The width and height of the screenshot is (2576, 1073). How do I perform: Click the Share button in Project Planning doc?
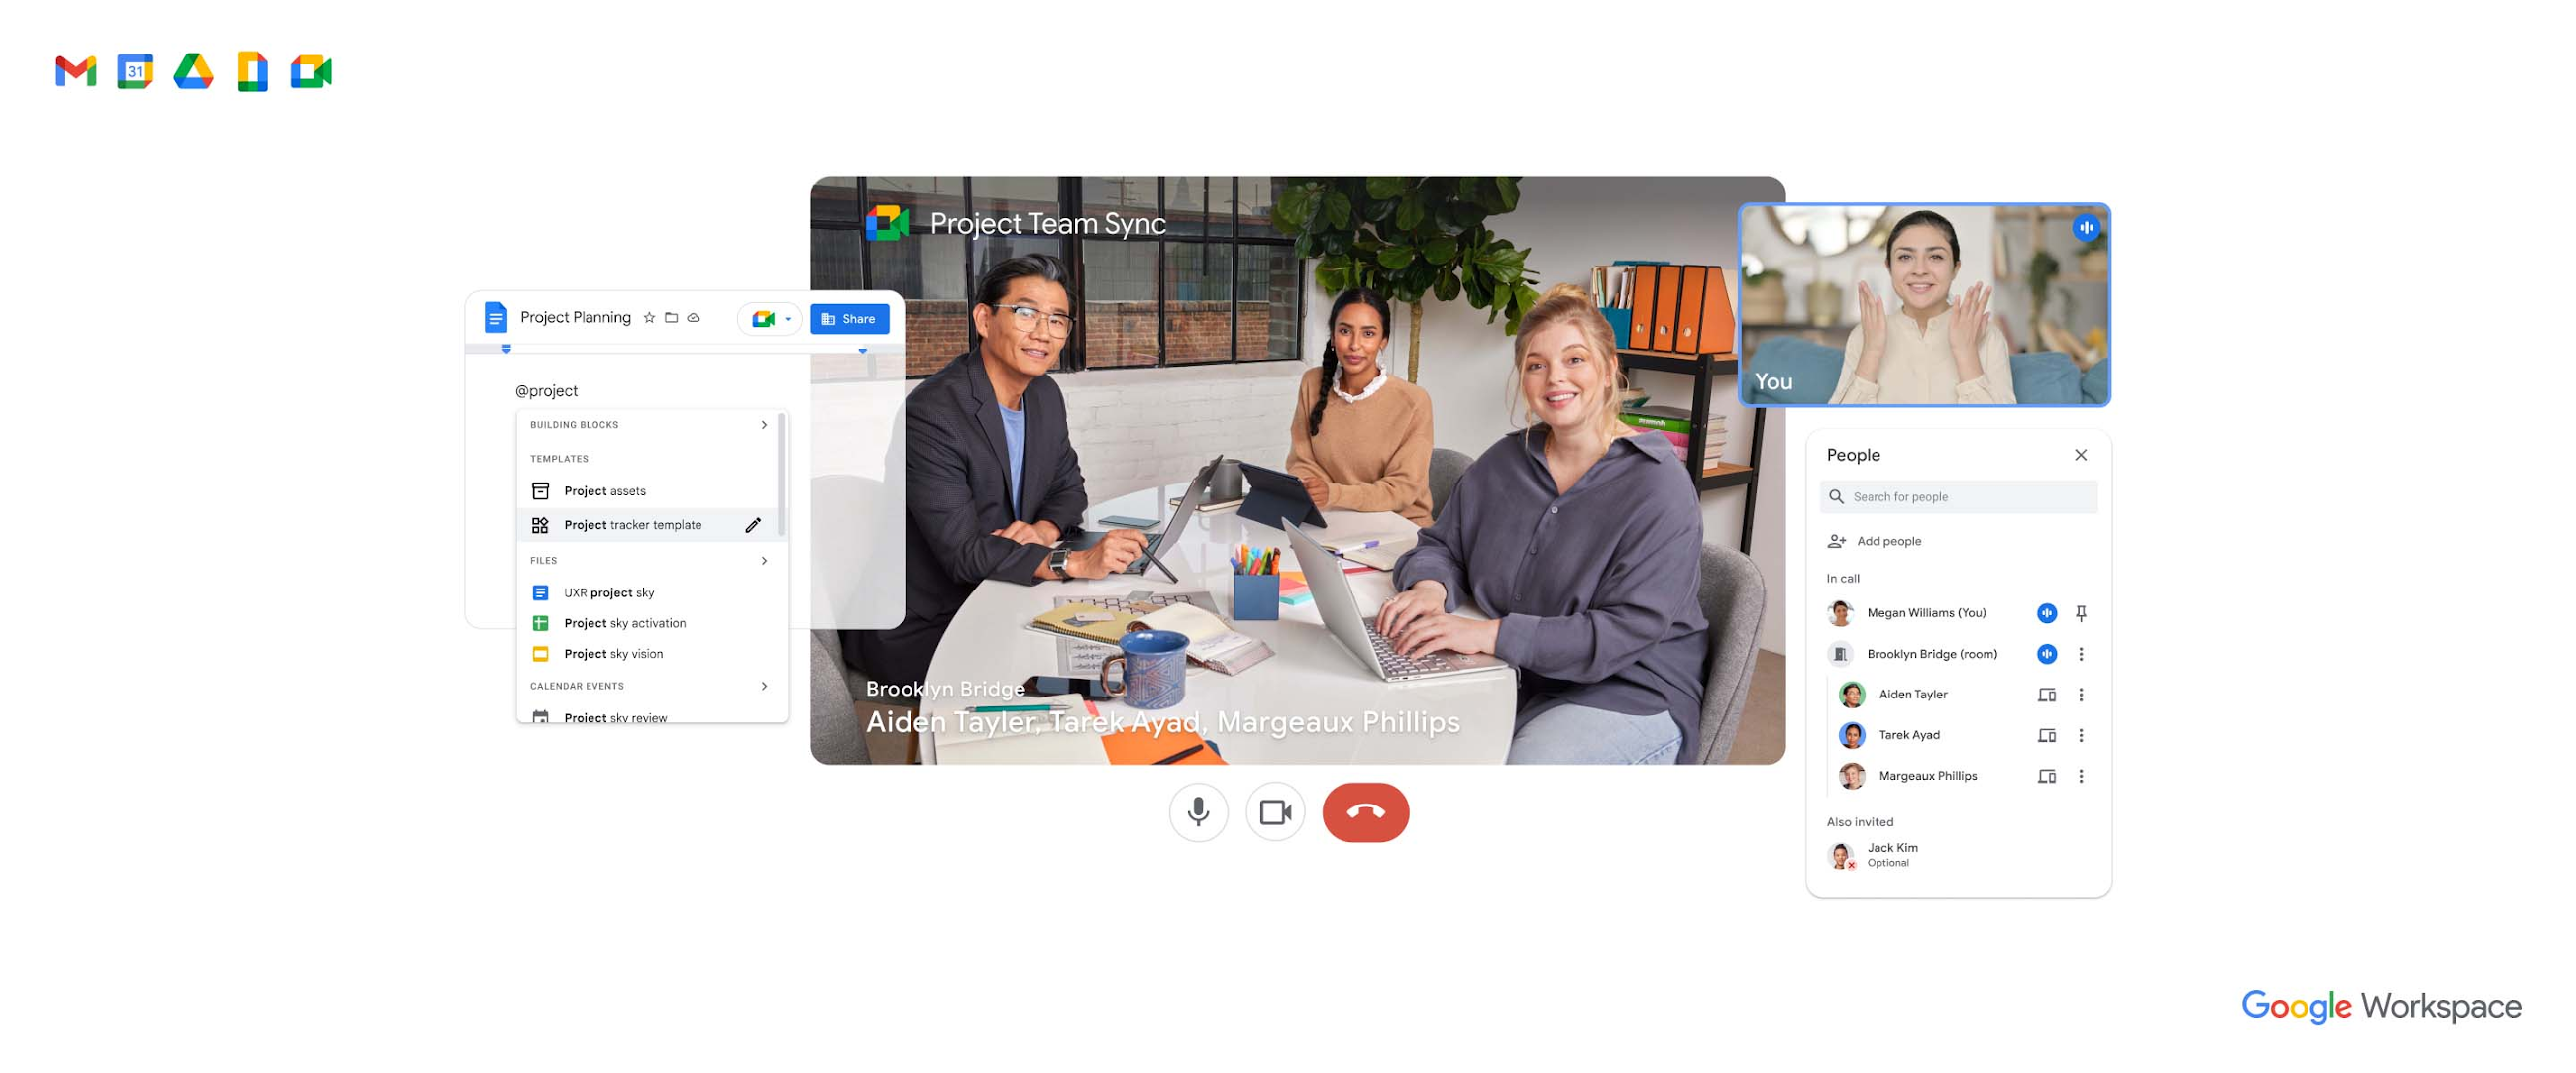pyautogui.click(x=848, y=319)
